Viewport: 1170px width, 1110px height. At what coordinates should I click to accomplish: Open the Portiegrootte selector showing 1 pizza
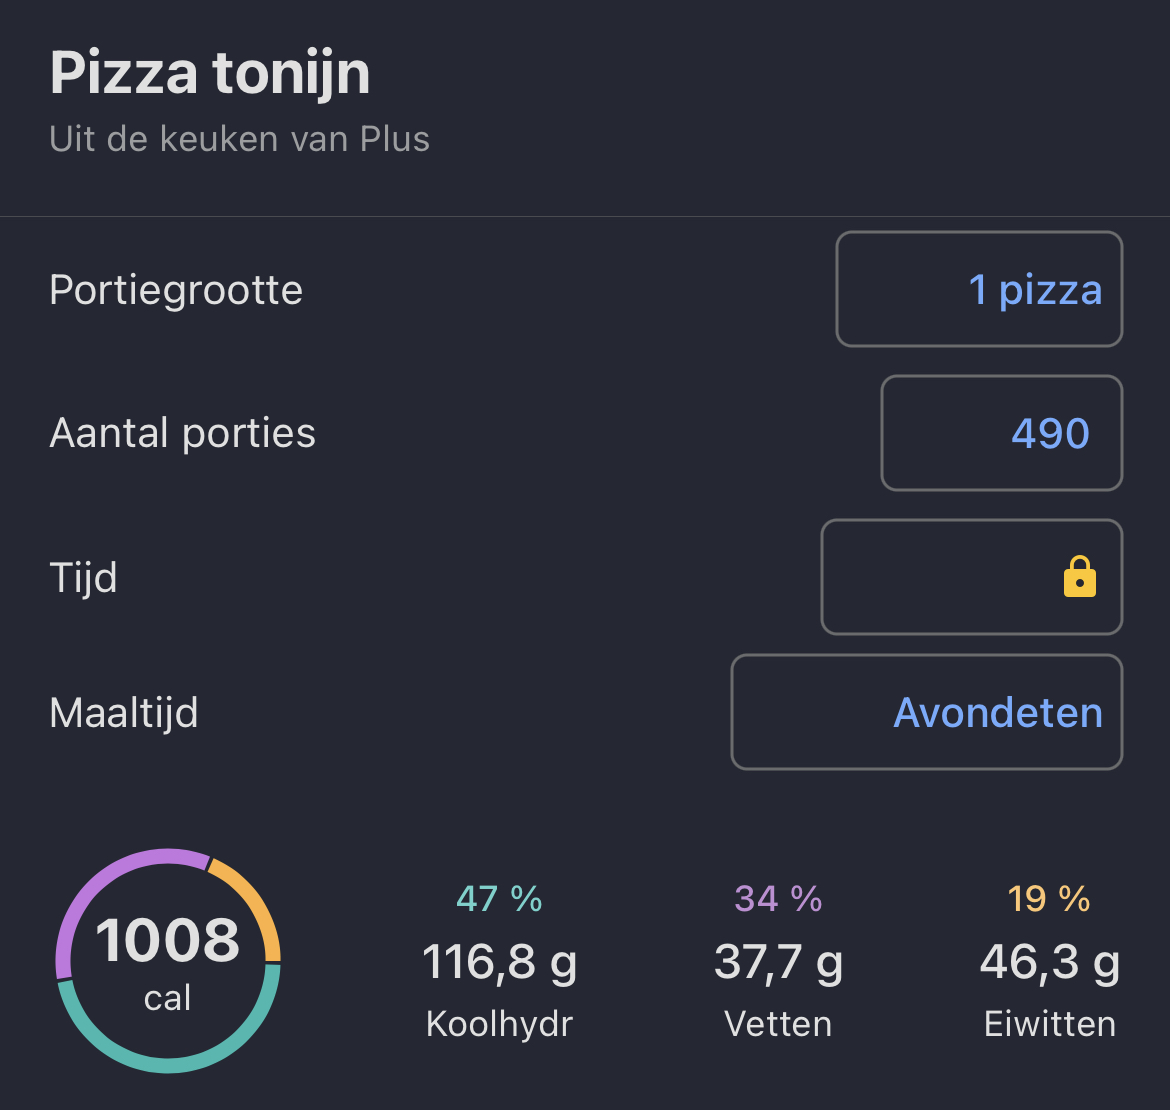pyautogui.click(x=978, y=290)
